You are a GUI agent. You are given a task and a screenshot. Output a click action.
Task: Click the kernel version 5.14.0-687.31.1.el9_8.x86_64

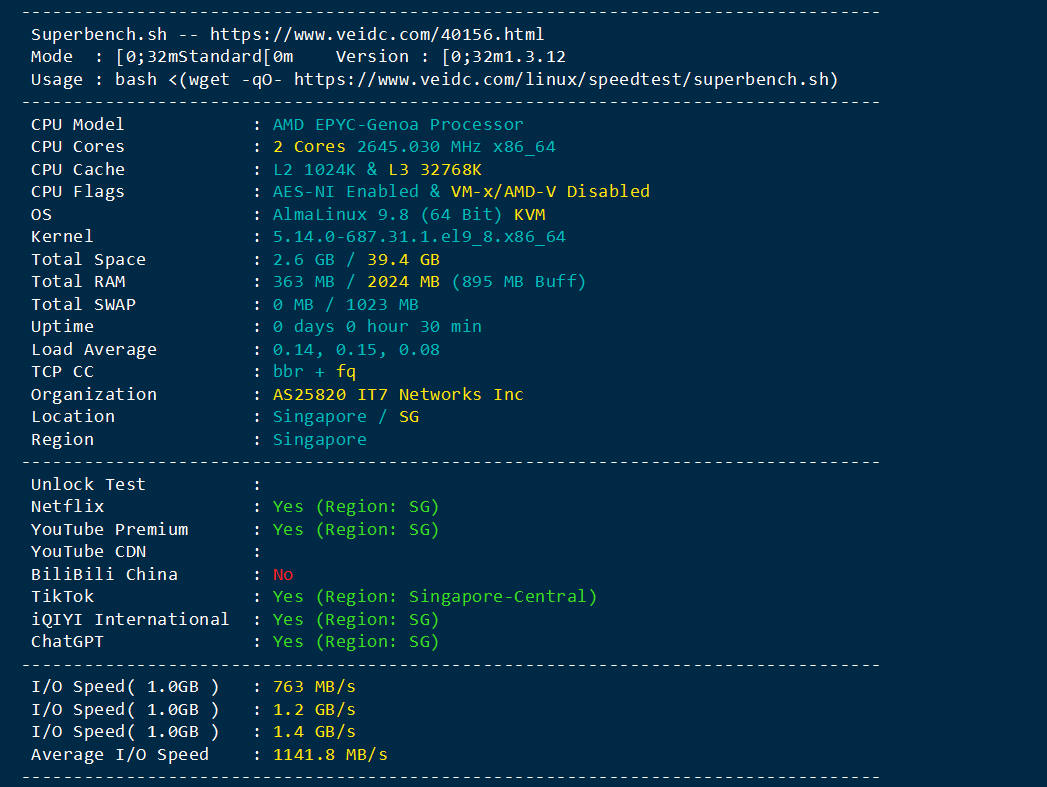pyautogui.click(x=419, y=237)
